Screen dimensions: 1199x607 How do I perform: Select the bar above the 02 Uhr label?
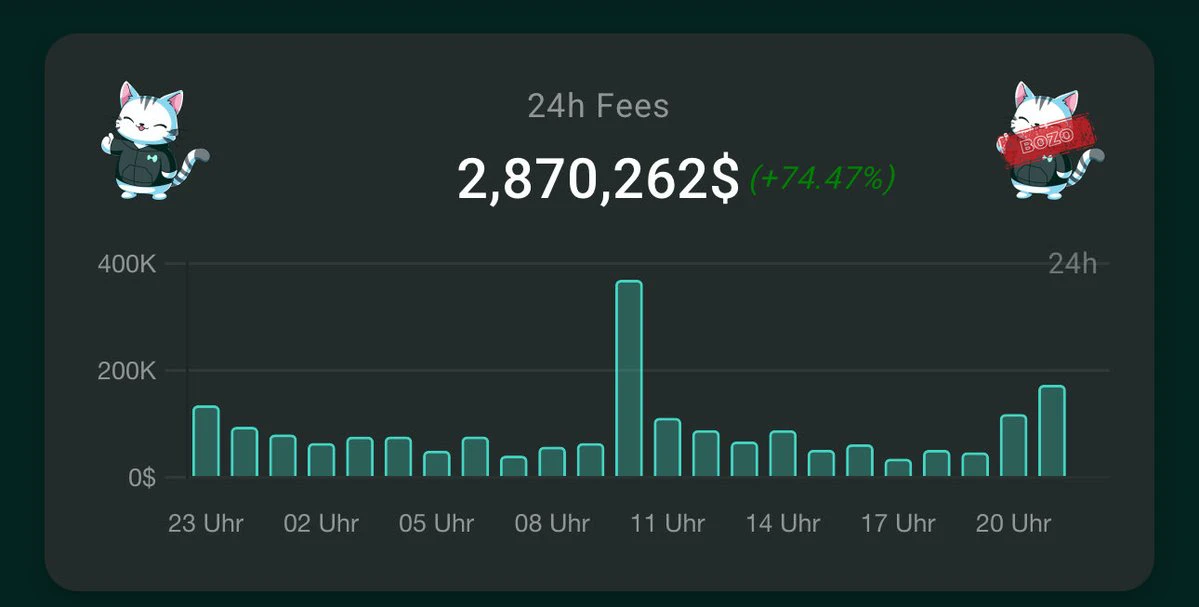point(321,460)
